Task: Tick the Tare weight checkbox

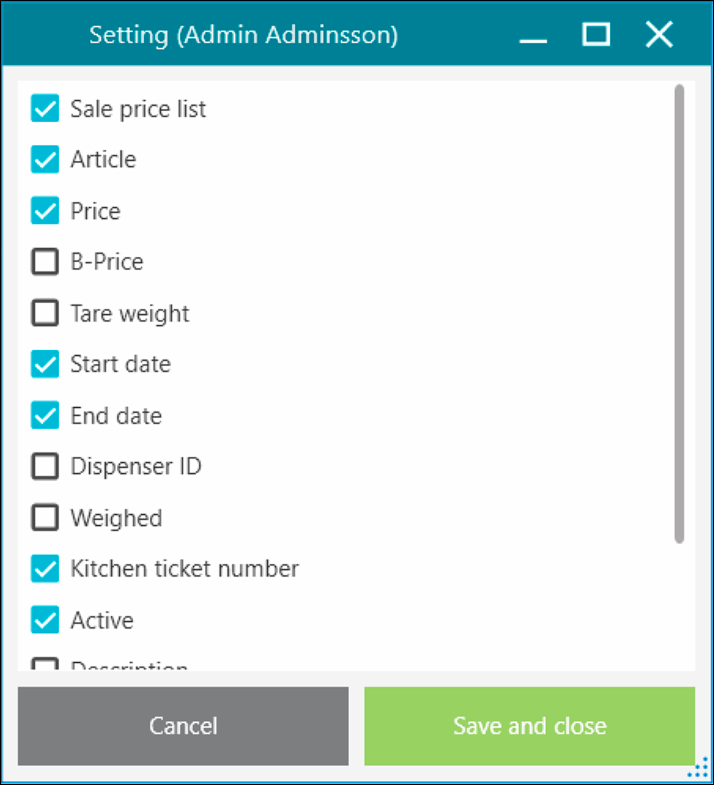Action: pos(45,313)
